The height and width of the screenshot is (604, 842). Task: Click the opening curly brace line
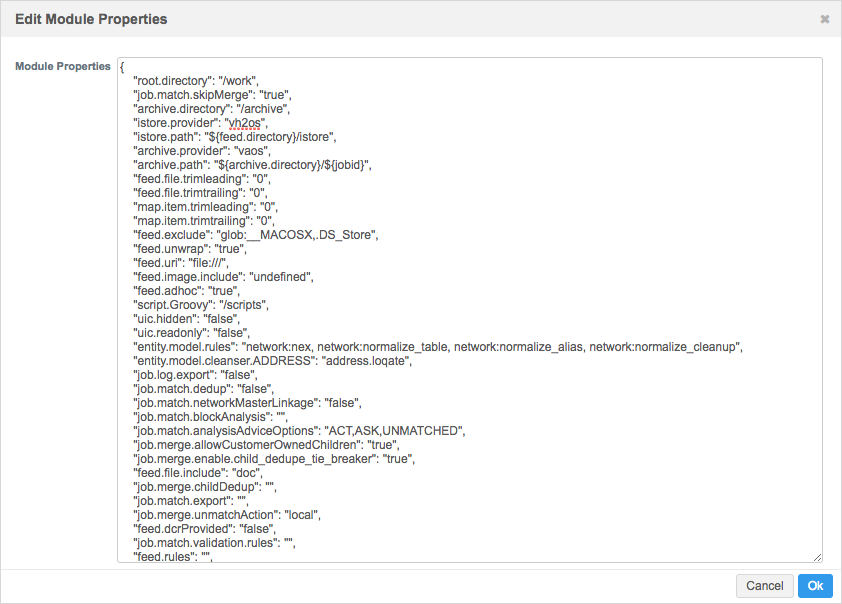click(122, 67)
